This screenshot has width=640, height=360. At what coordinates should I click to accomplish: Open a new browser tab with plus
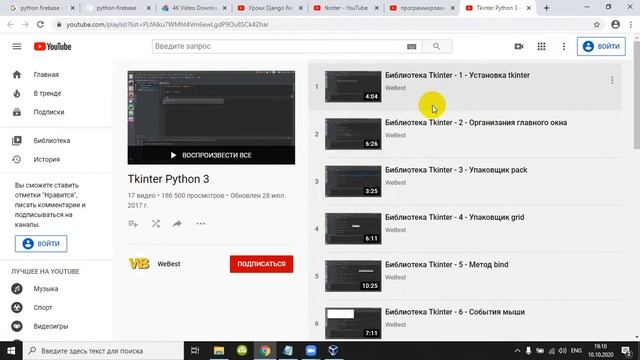click(x=546, y=8)
